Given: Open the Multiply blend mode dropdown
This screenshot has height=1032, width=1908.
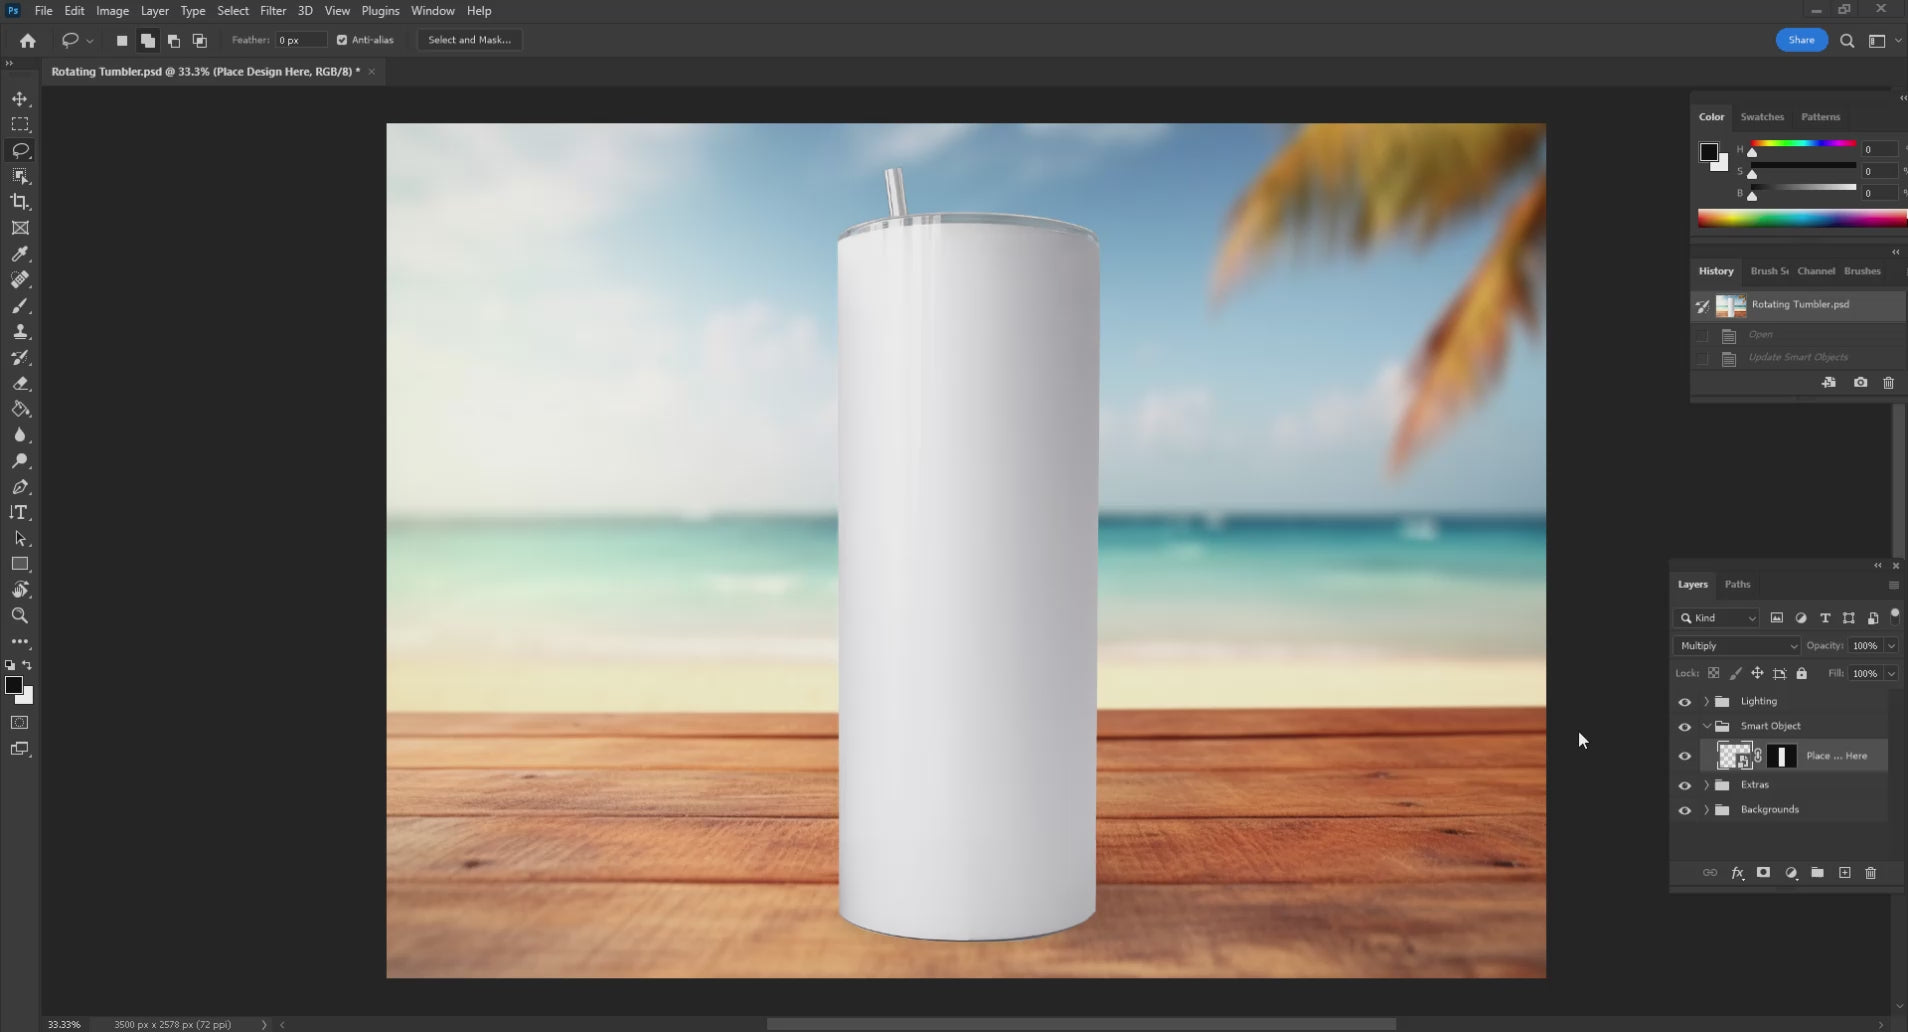Looking at the screenshot, I should tap(1737, 646).
